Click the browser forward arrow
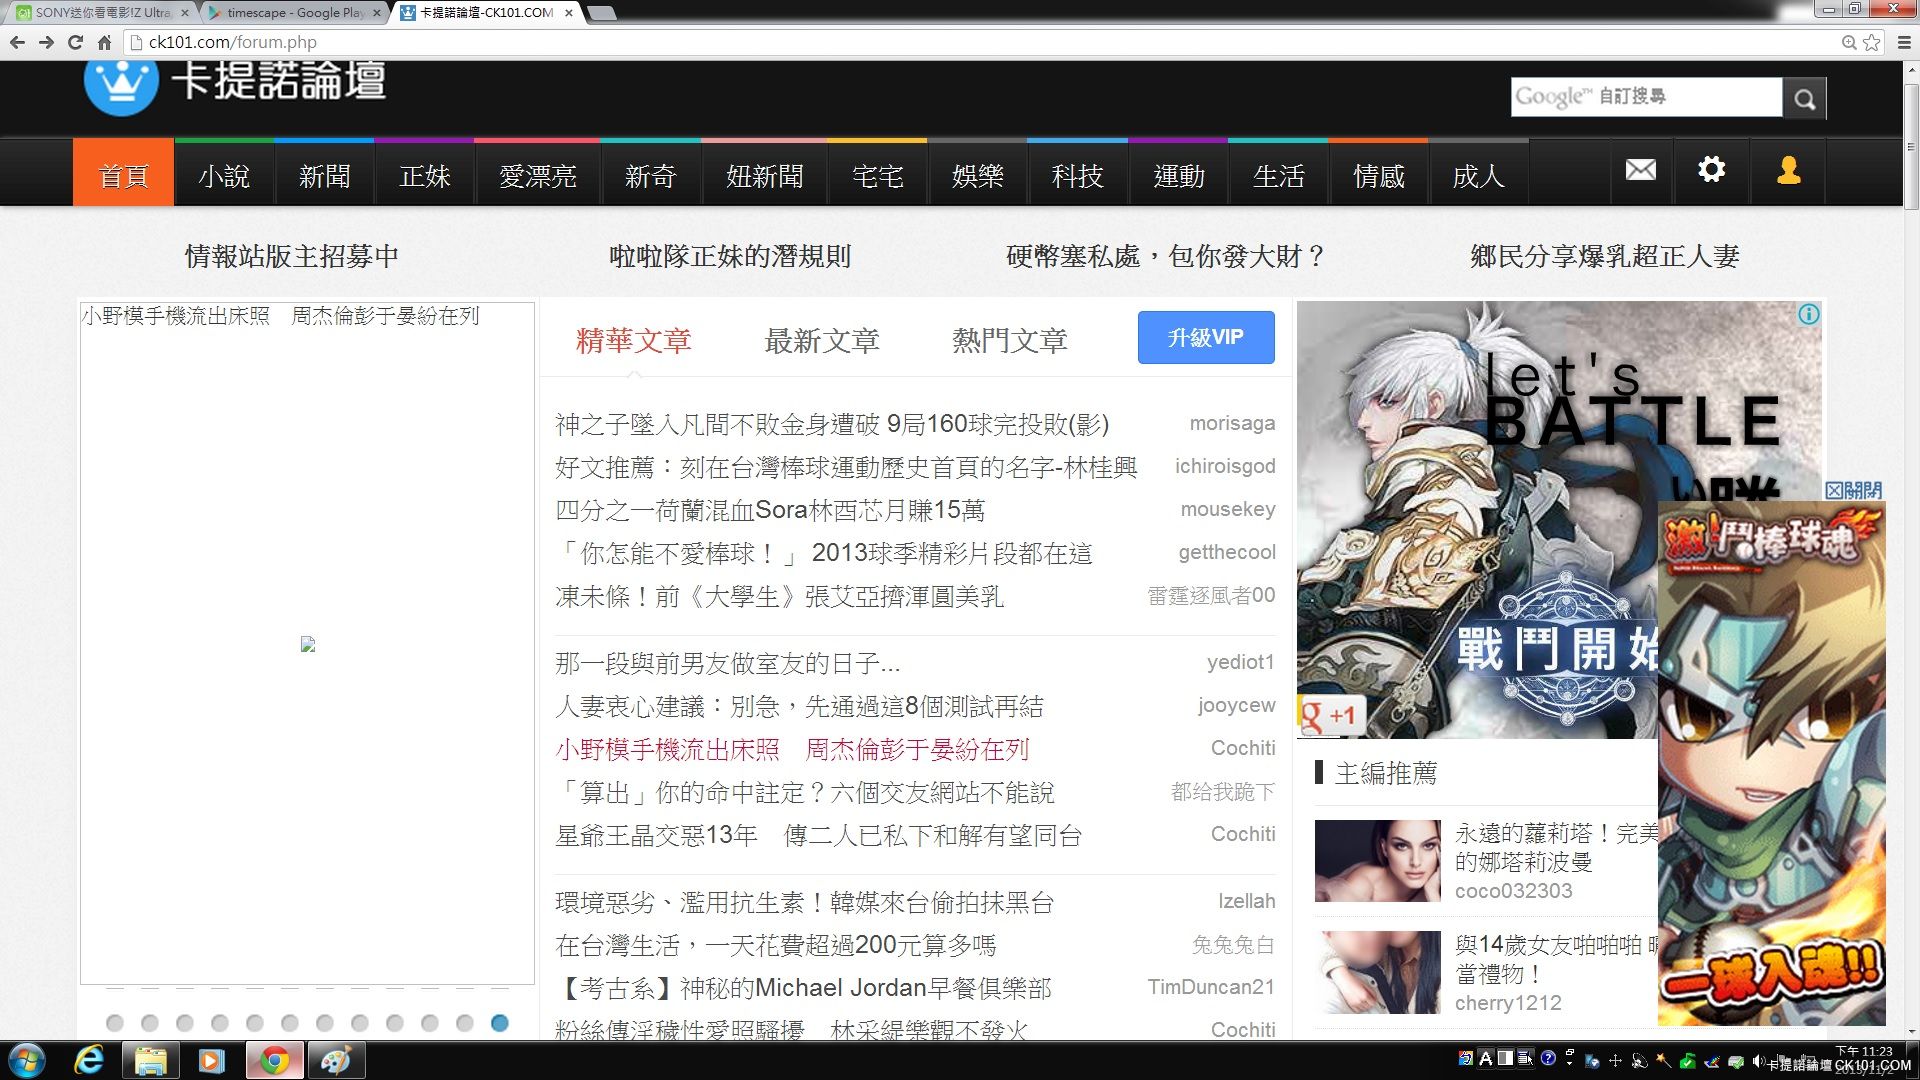The width and height of the screenshot is (1920, 1080). [46, 42]
